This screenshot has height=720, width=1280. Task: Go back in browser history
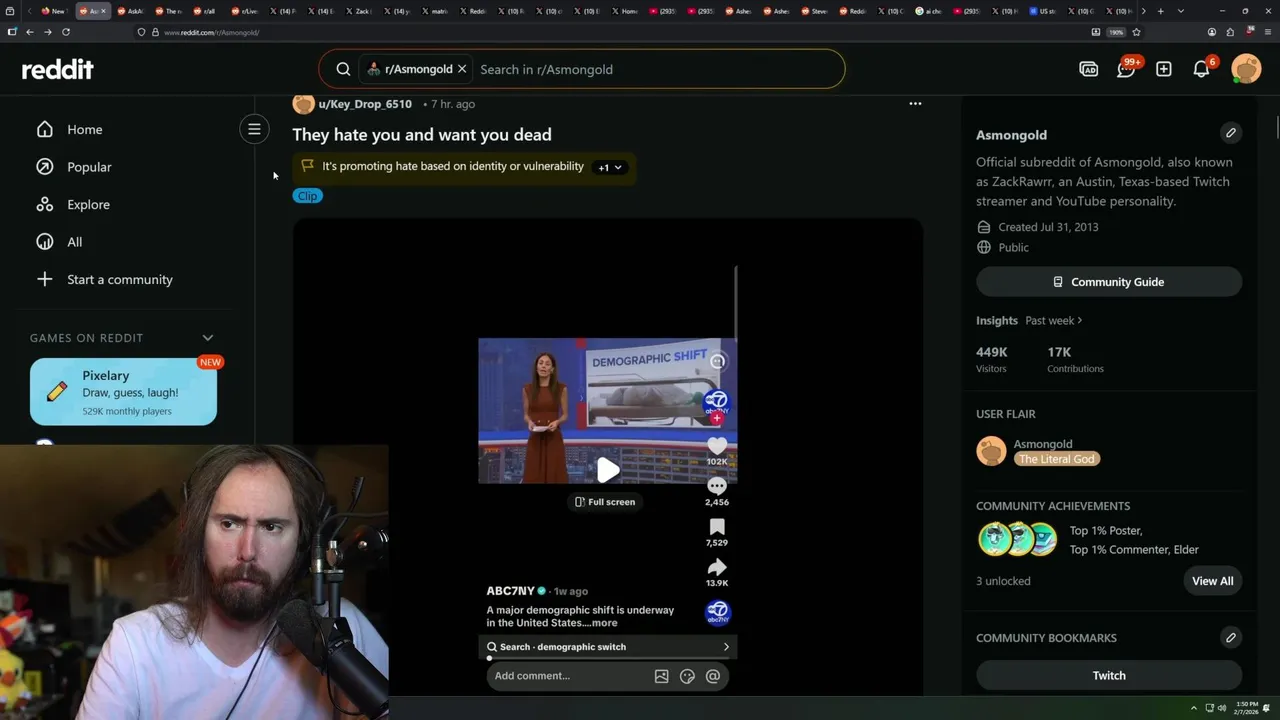(30, 32)
